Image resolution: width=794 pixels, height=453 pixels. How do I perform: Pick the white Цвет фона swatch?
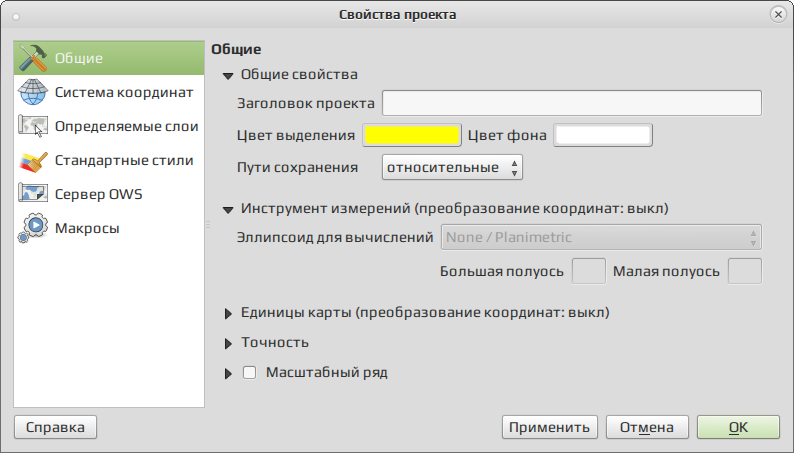click(x=603, y=135)
